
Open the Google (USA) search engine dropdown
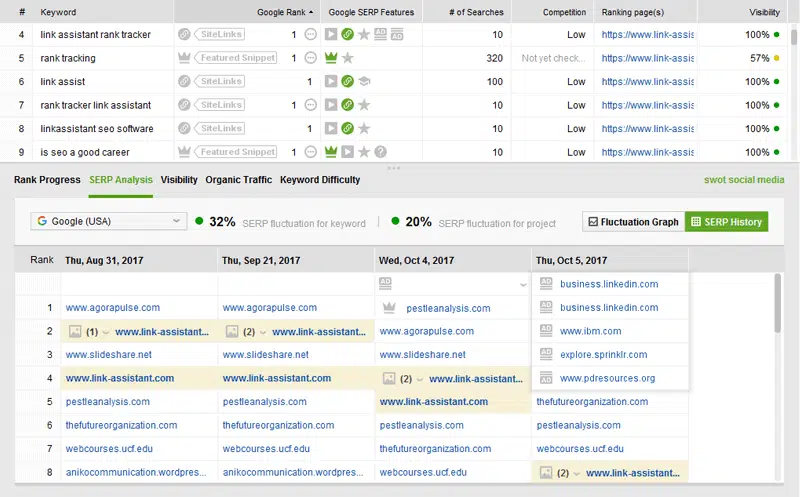coord(108,221)
